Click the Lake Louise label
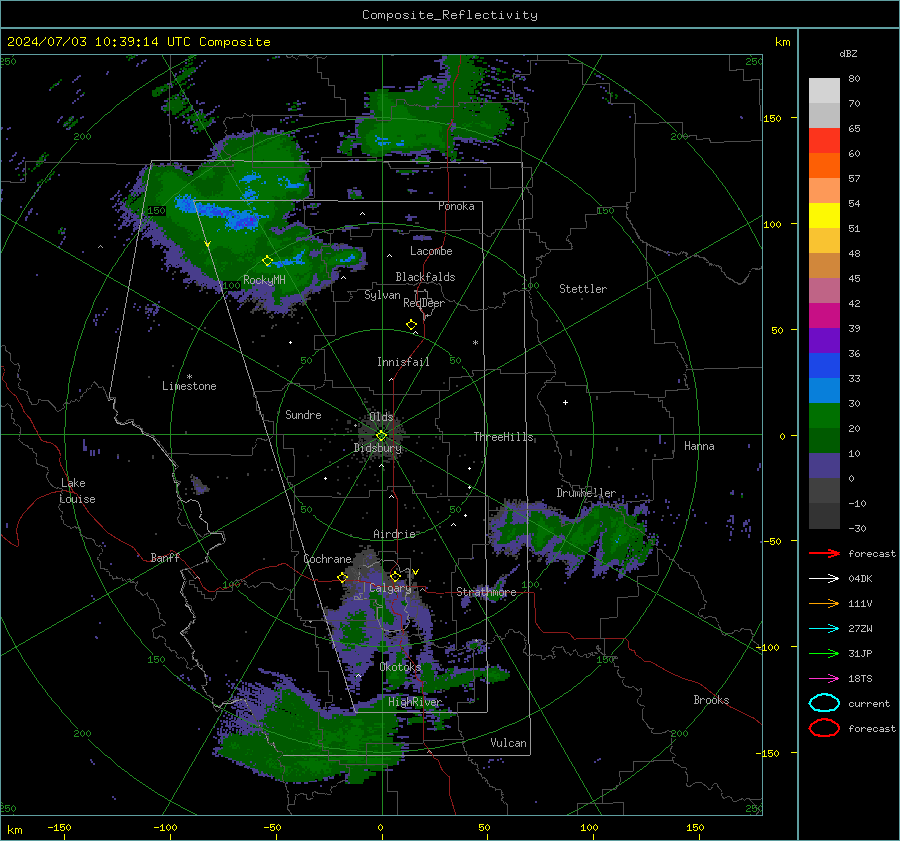900x841 pixels. [x=77, y=491]
